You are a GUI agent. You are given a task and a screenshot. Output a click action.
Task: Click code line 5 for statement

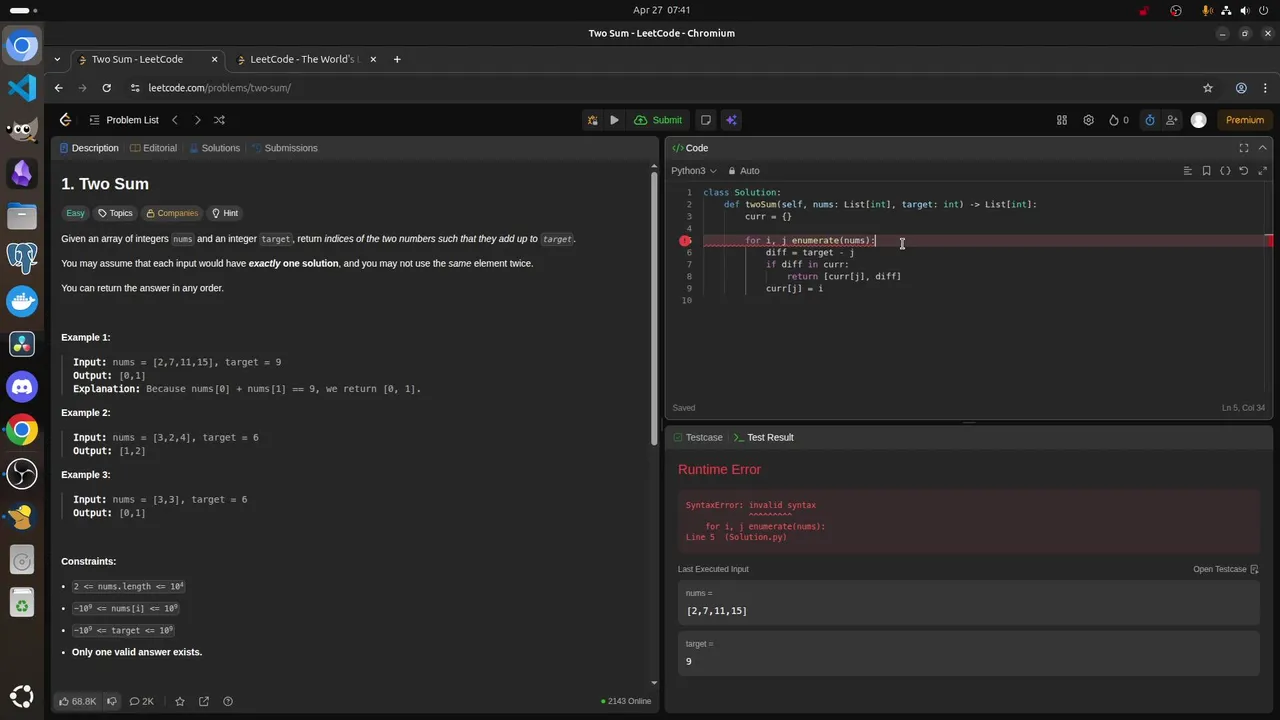[810, 241]
